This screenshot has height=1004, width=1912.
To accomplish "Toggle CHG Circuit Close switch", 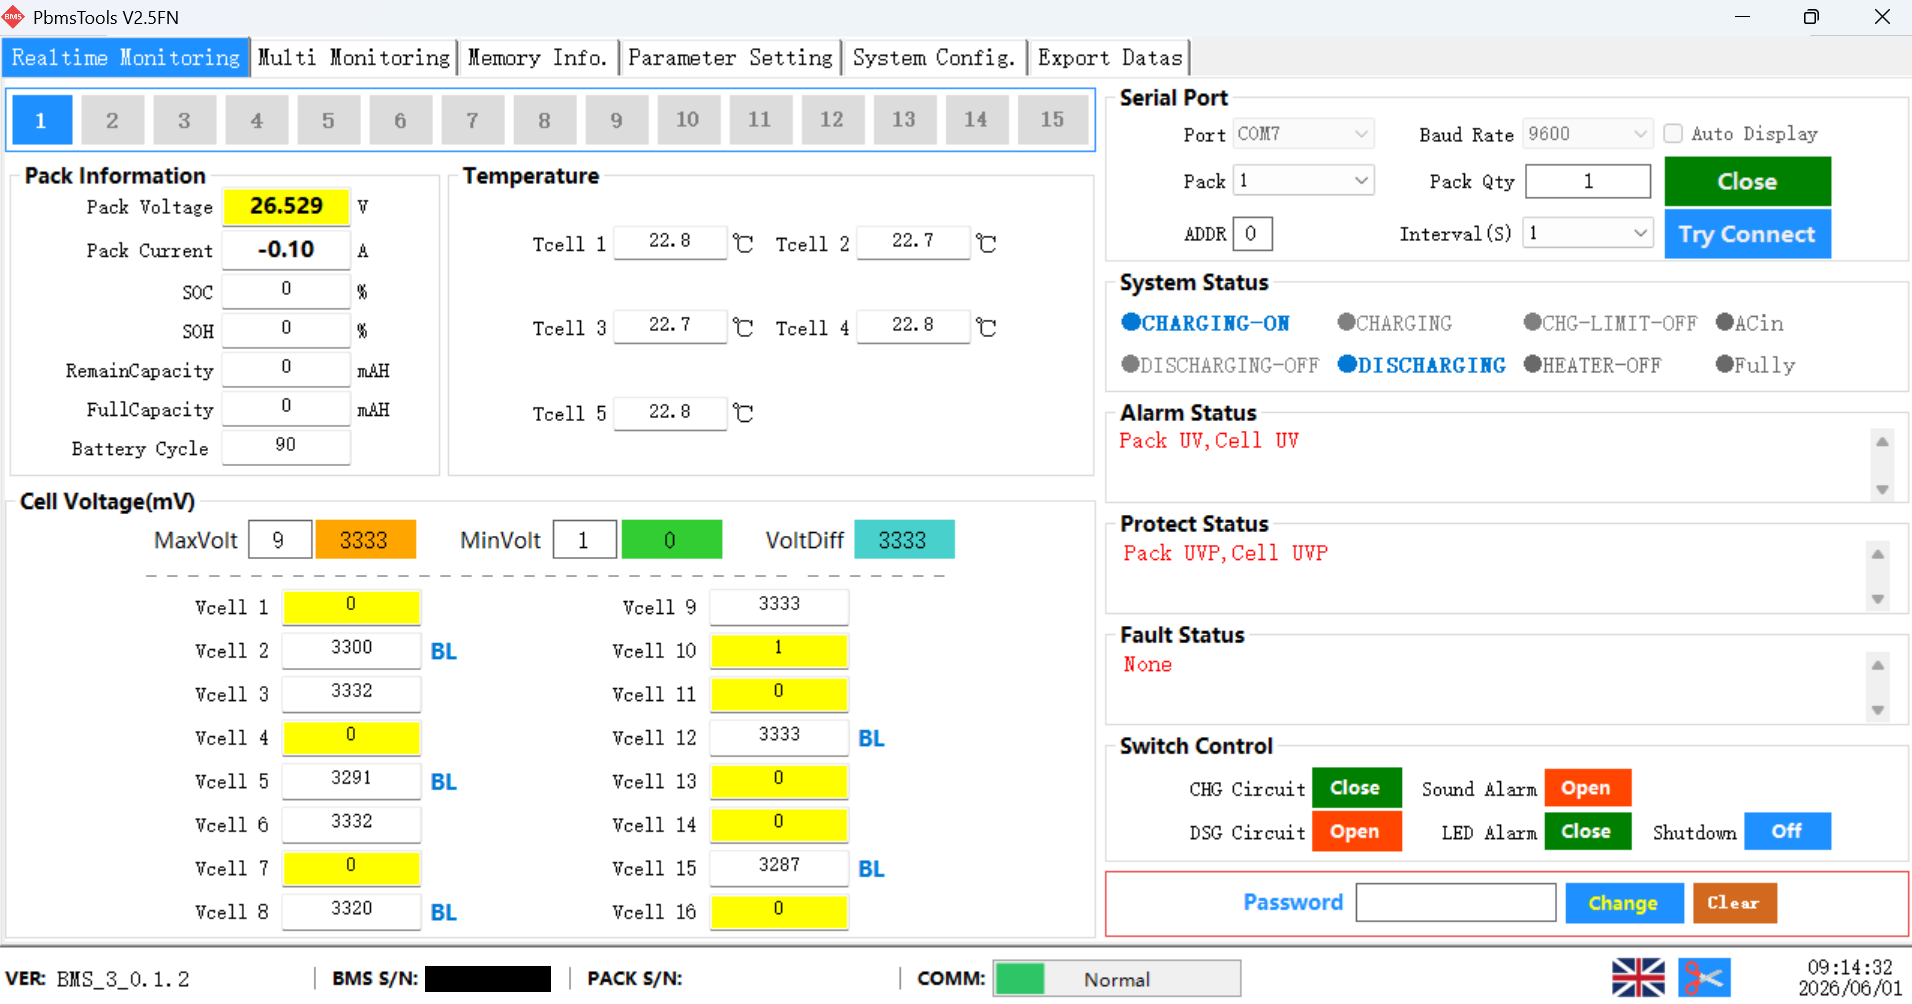I will (1356, 788).
